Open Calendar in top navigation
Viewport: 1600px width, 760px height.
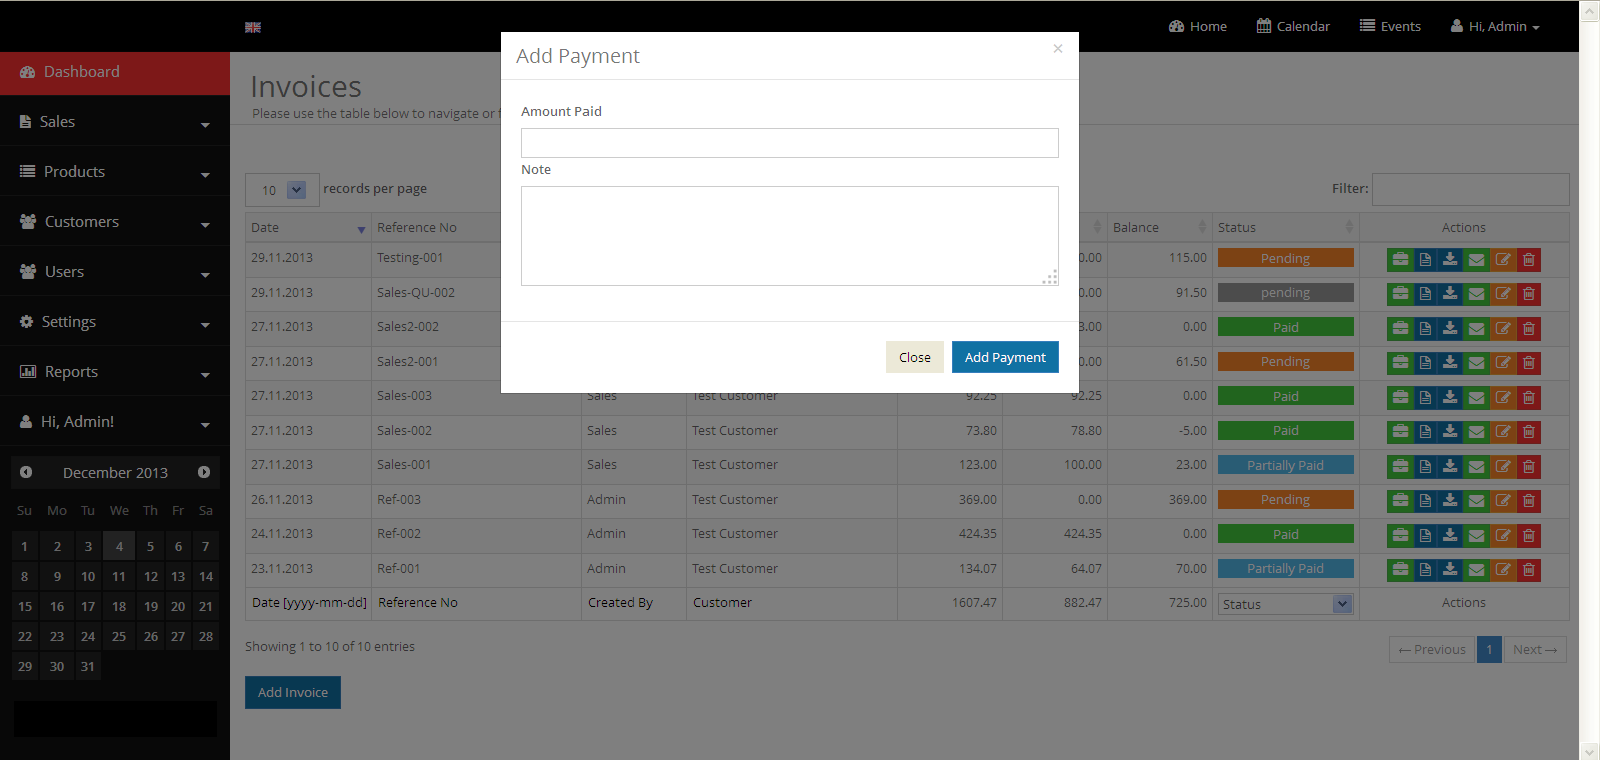point(1293,26)
